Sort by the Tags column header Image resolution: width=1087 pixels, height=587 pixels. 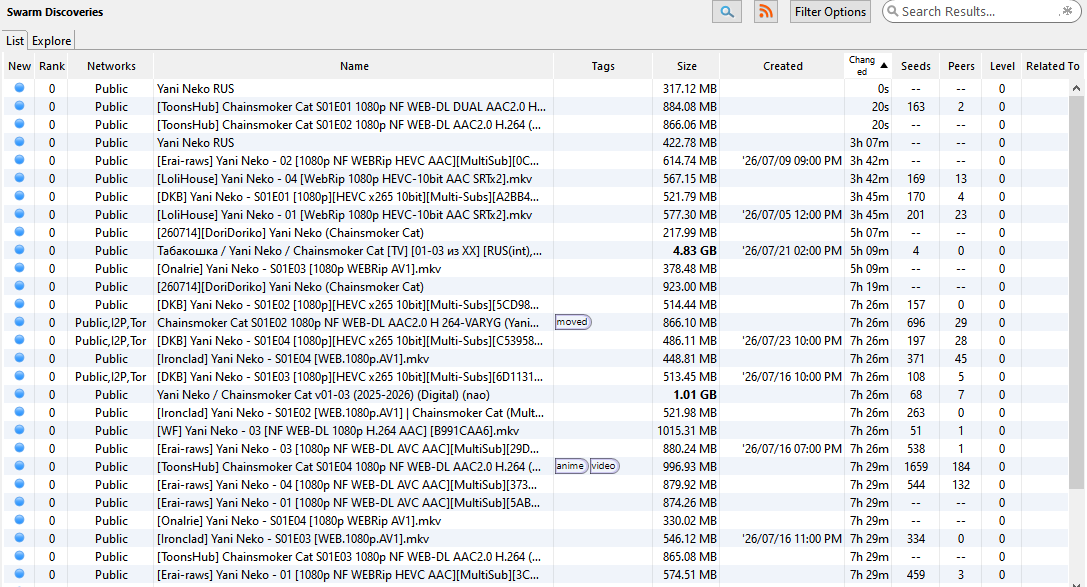pos(603,66)
